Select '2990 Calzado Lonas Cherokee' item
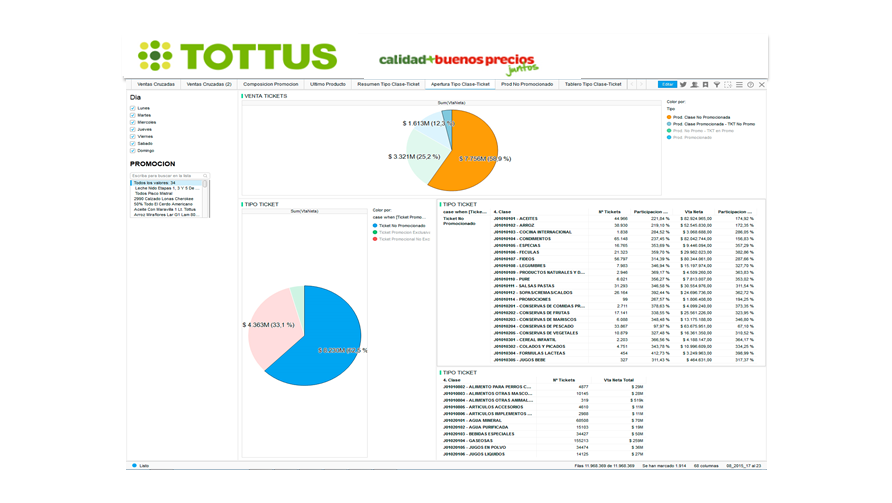 [x=166, y=199]
